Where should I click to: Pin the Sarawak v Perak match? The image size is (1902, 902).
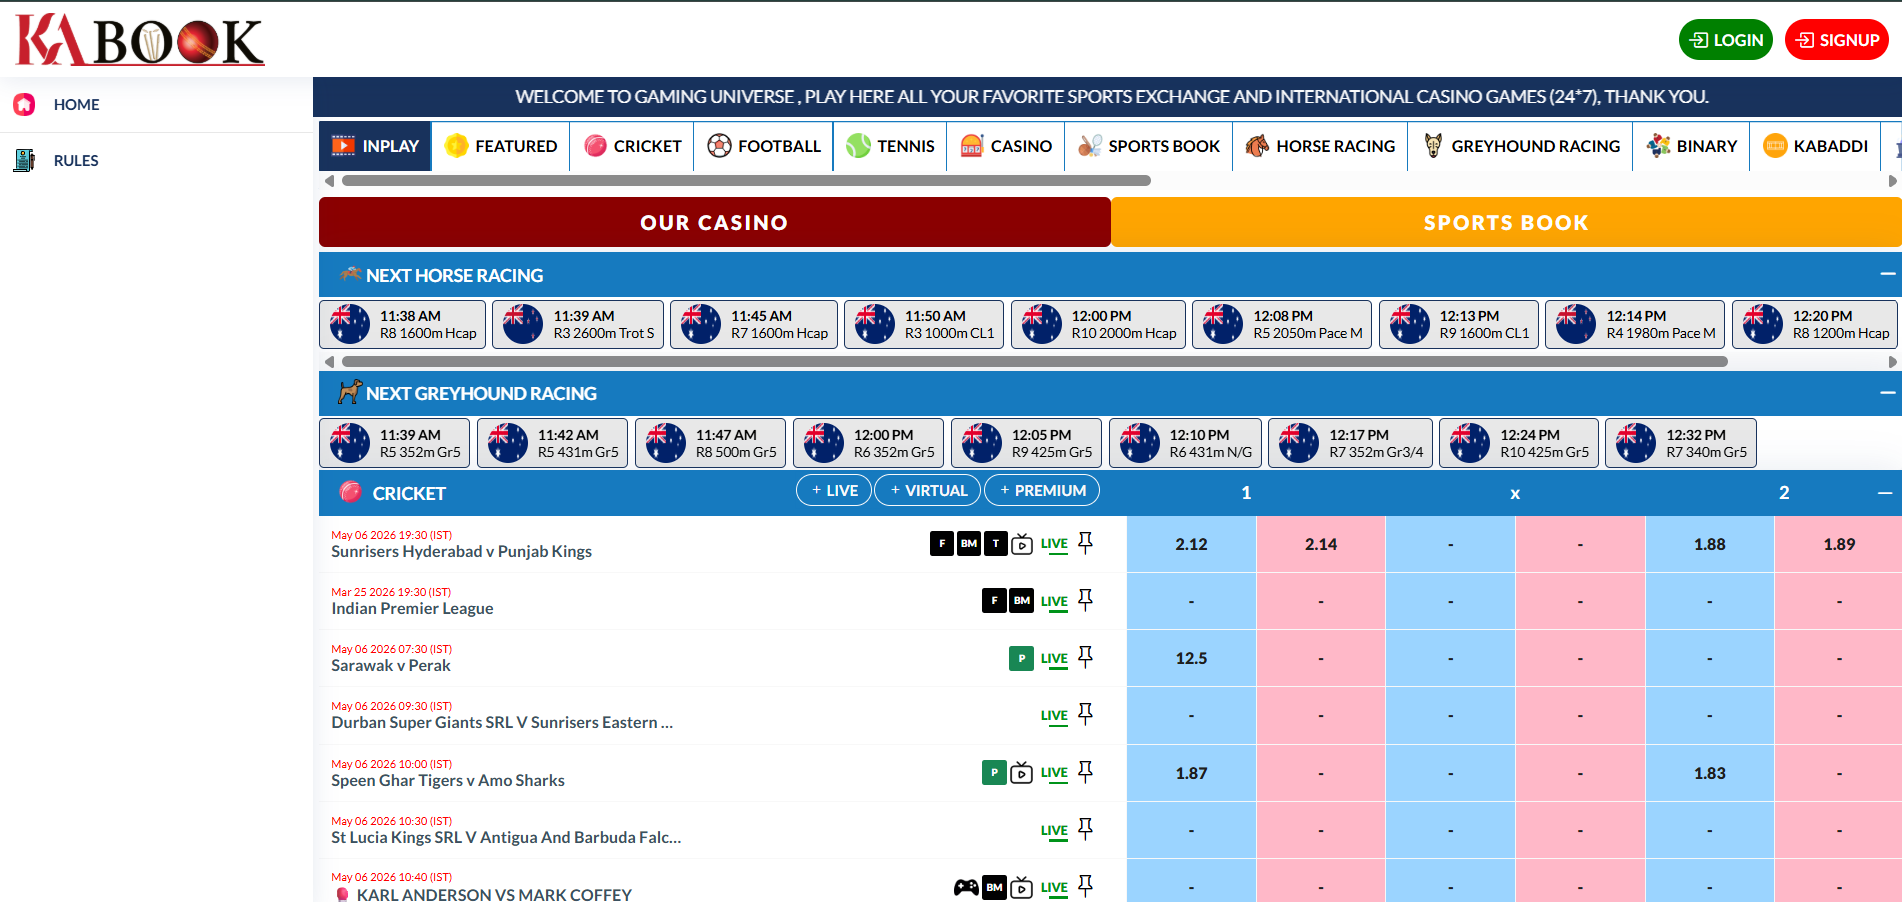[1085, 657]
